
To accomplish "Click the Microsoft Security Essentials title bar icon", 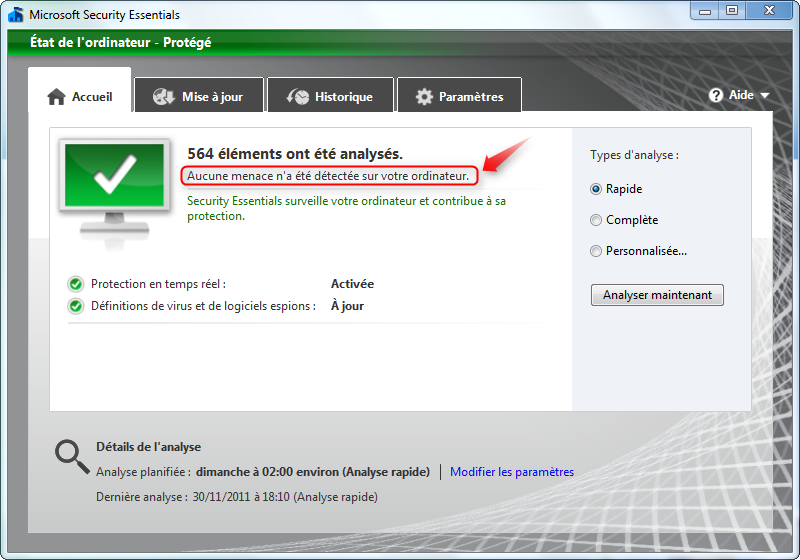I will tap(16, 14).
